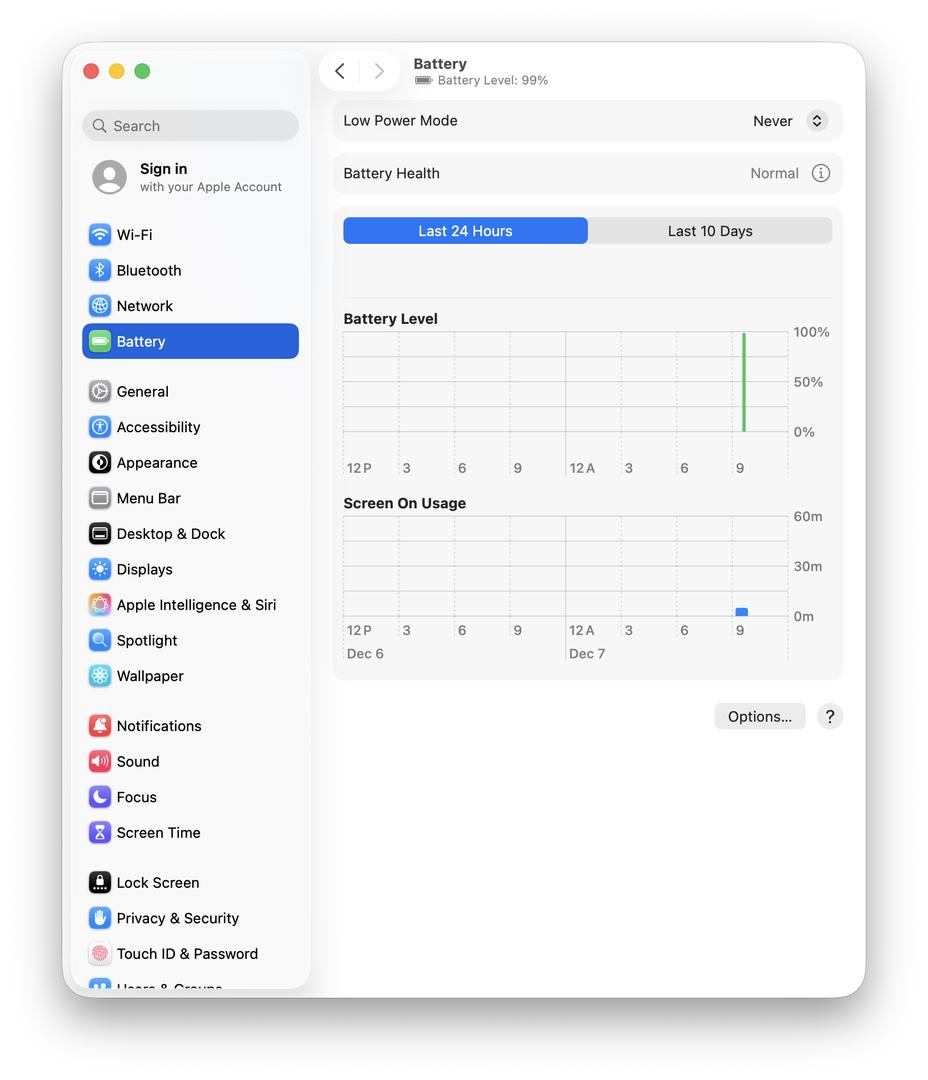Select the Accessibility label
928x1080 pixels.
pos(158,427)
